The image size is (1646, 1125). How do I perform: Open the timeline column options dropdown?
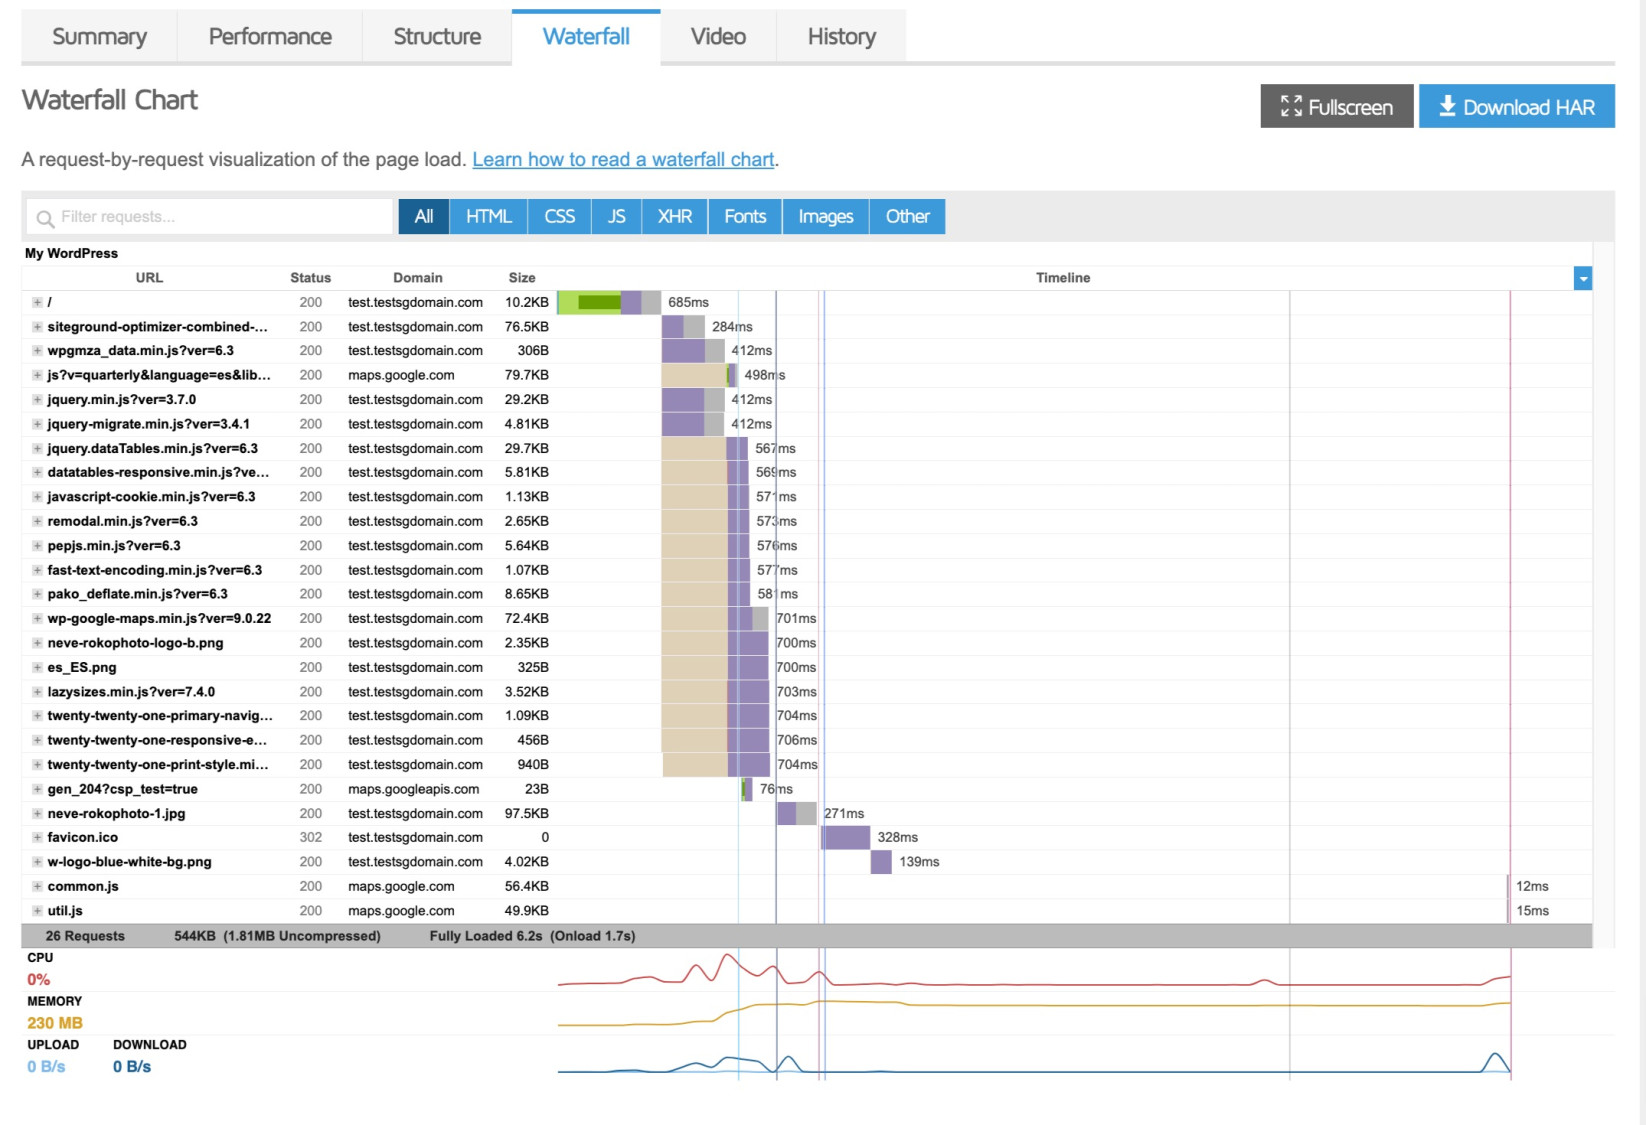tap(1582, 278)
